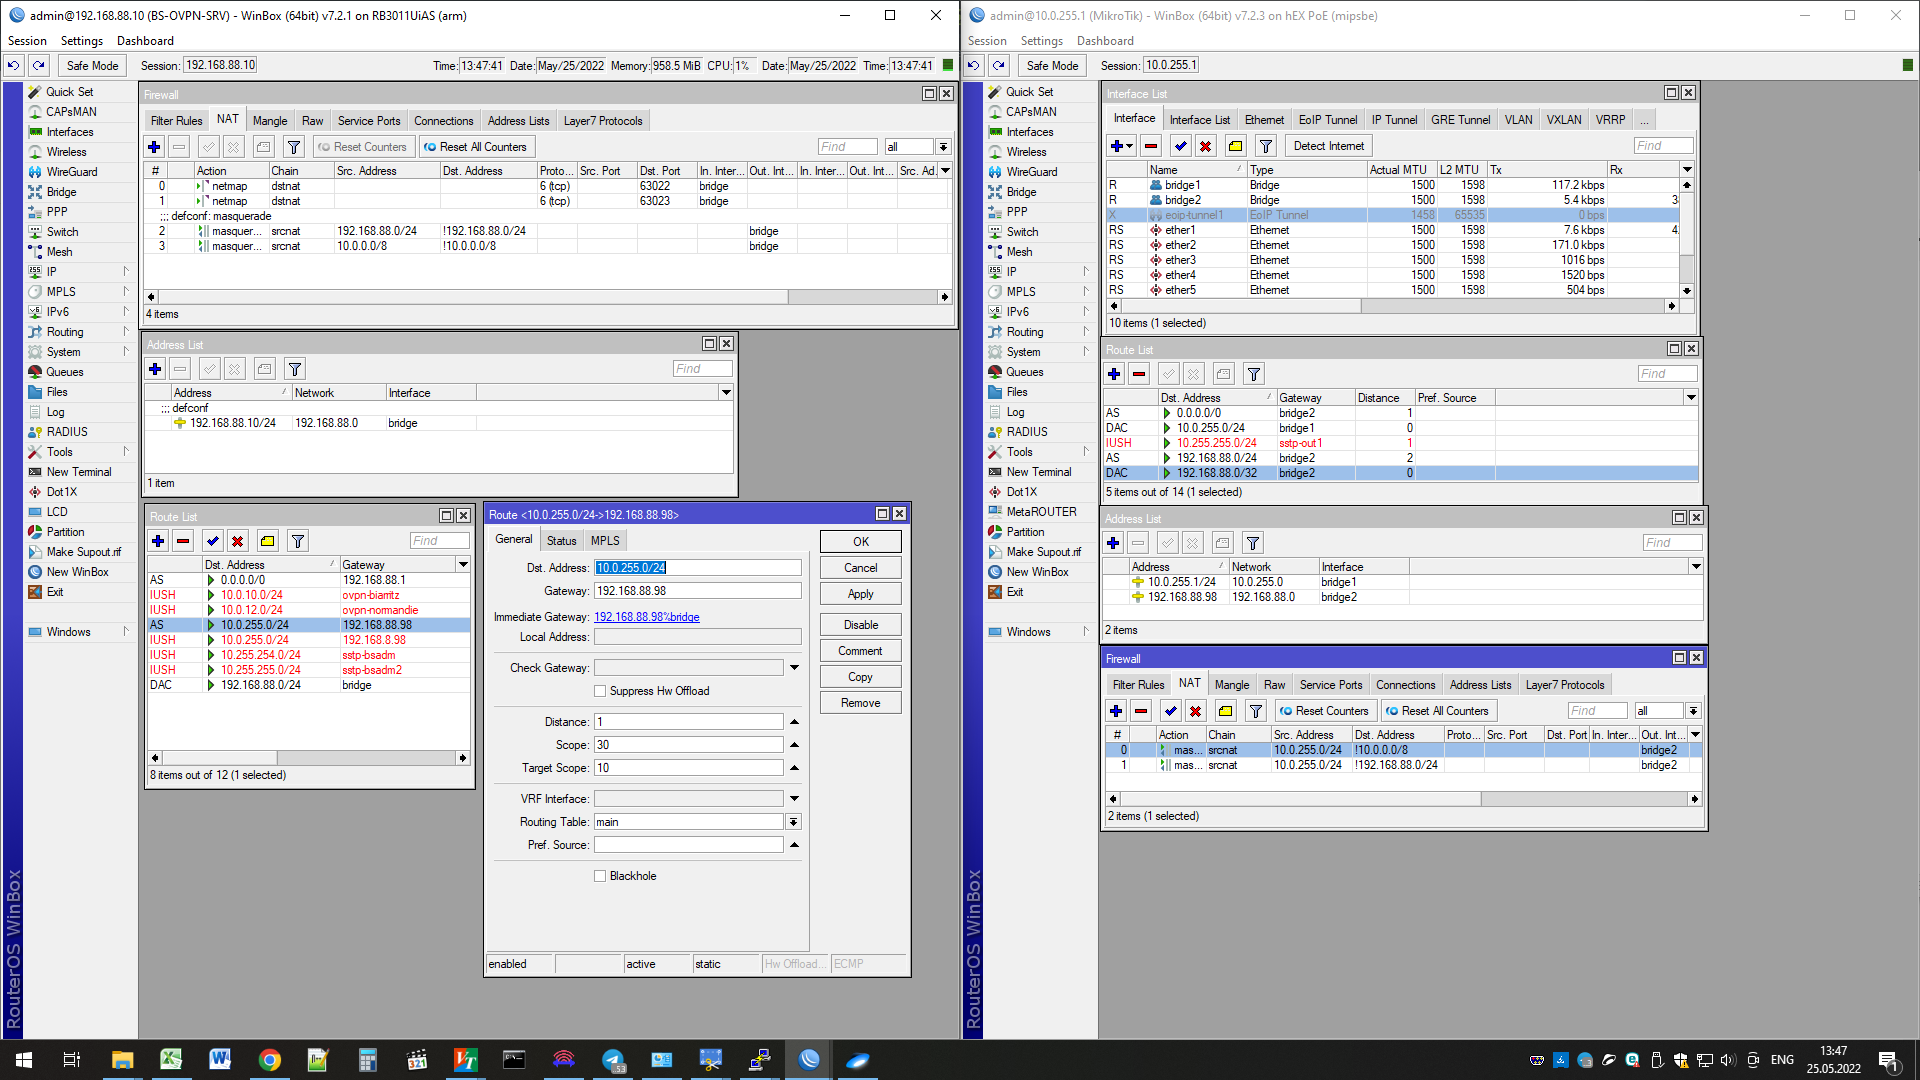Click filter funnel in right Address List toolbar
The height and width of the screenshot is (1080, 1920).
[1253, 543]
